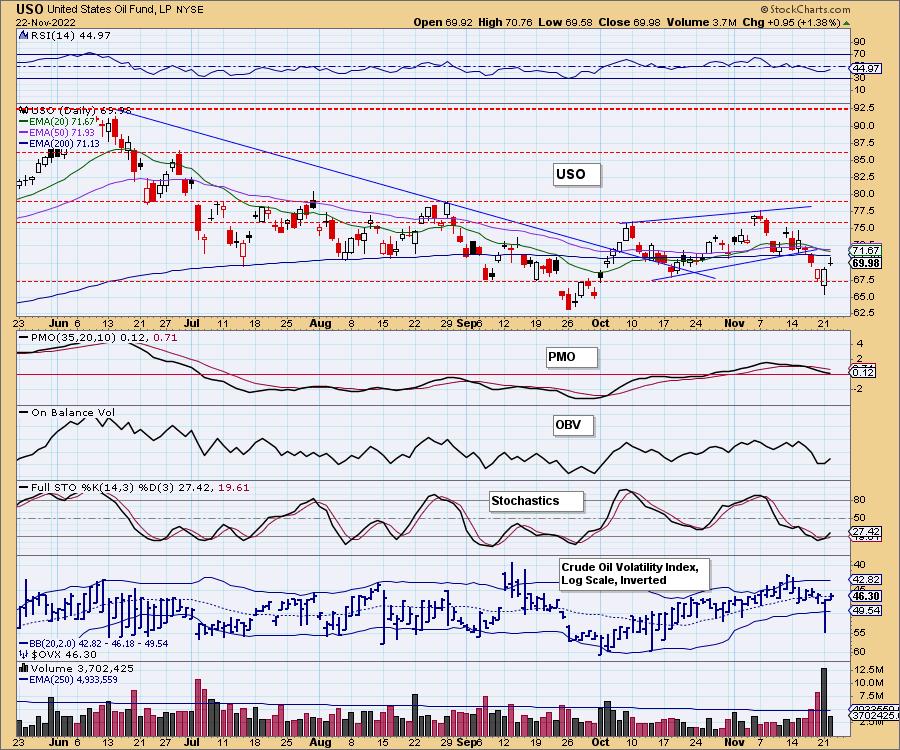Click the PMO 0.12 axis value tag

[x=863, y=372]
